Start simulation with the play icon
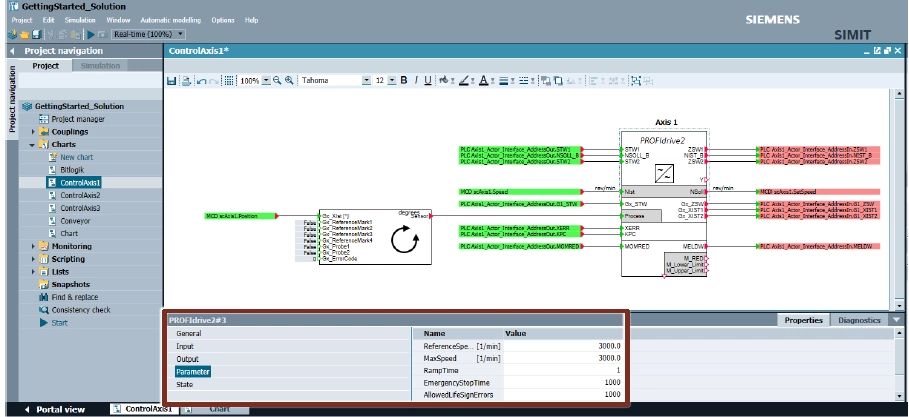The width and height of the screenshot is (909, 417). tap(91, 34)
